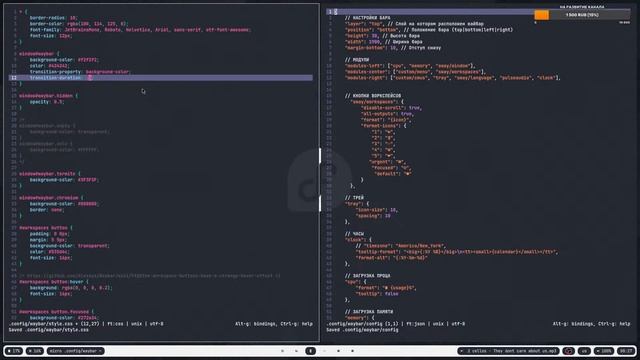Click the 'Saved .config/waybar/config' message
The width and height of the screenshot is (640, 360).
[362, 330]
